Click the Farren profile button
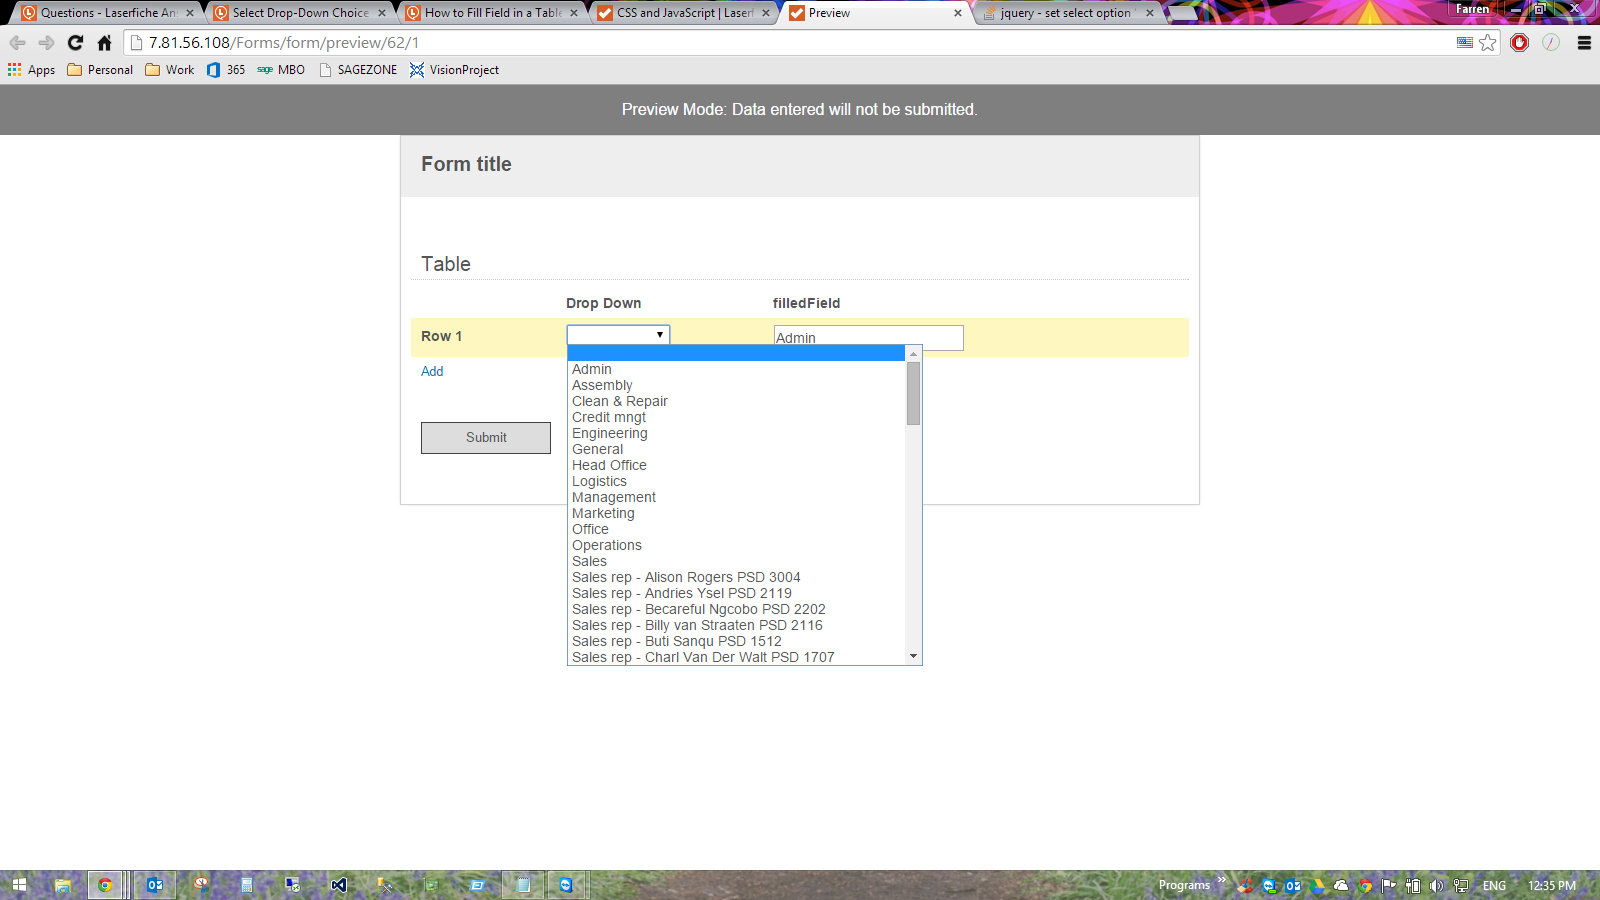Screen dimensions: 1600x900 coord(1472,8)
